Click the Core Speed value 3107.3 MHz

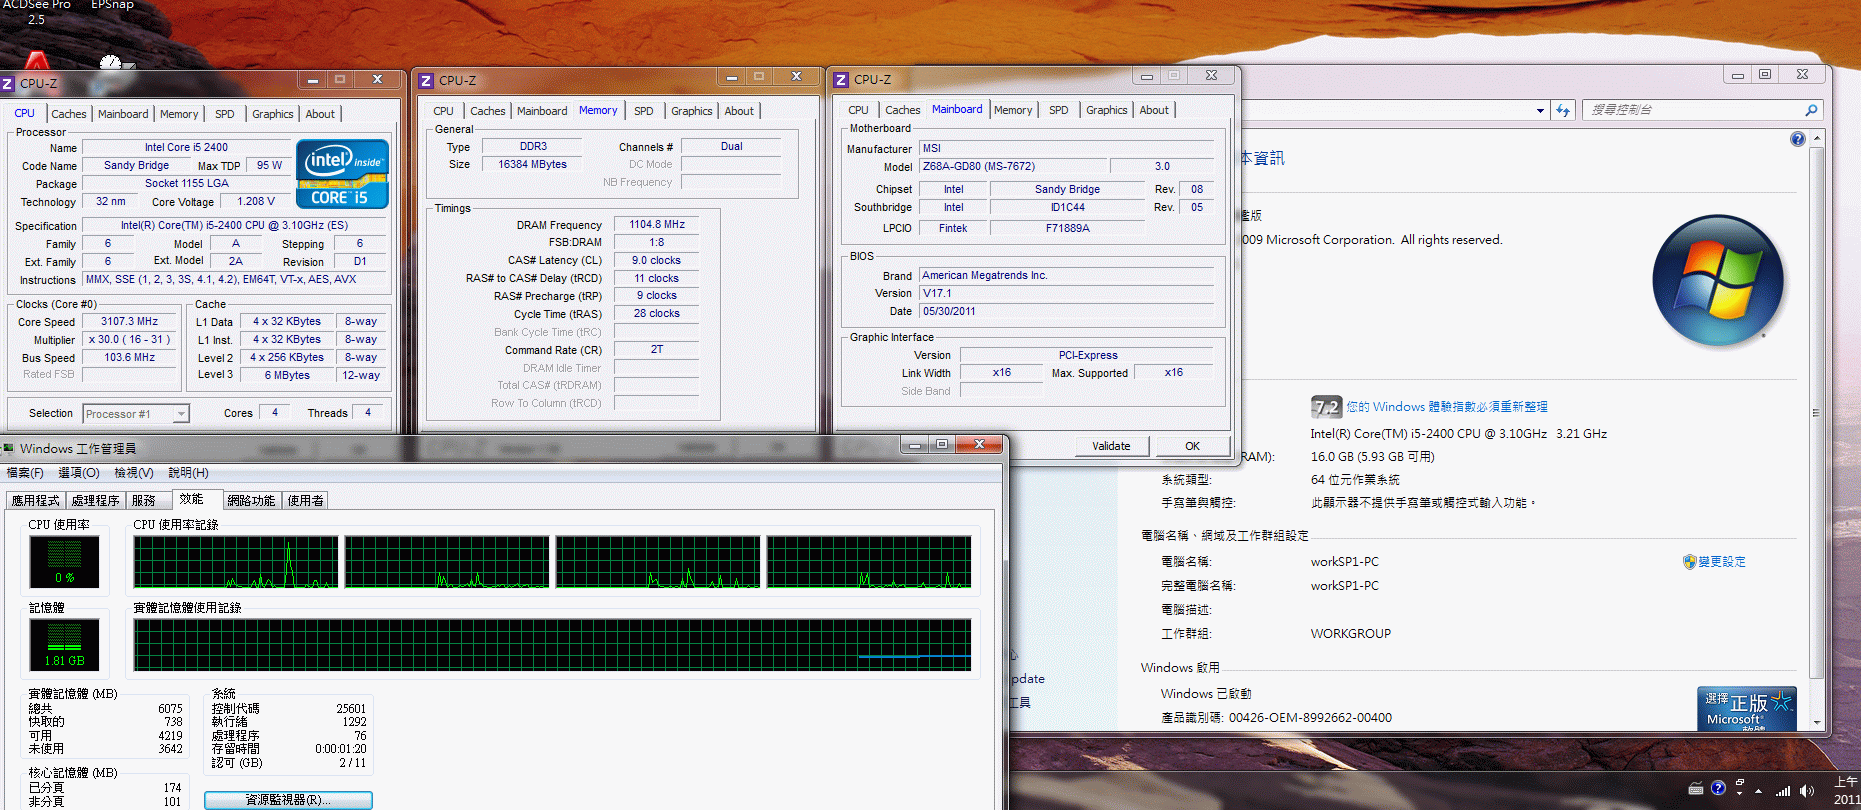(130, 322)
